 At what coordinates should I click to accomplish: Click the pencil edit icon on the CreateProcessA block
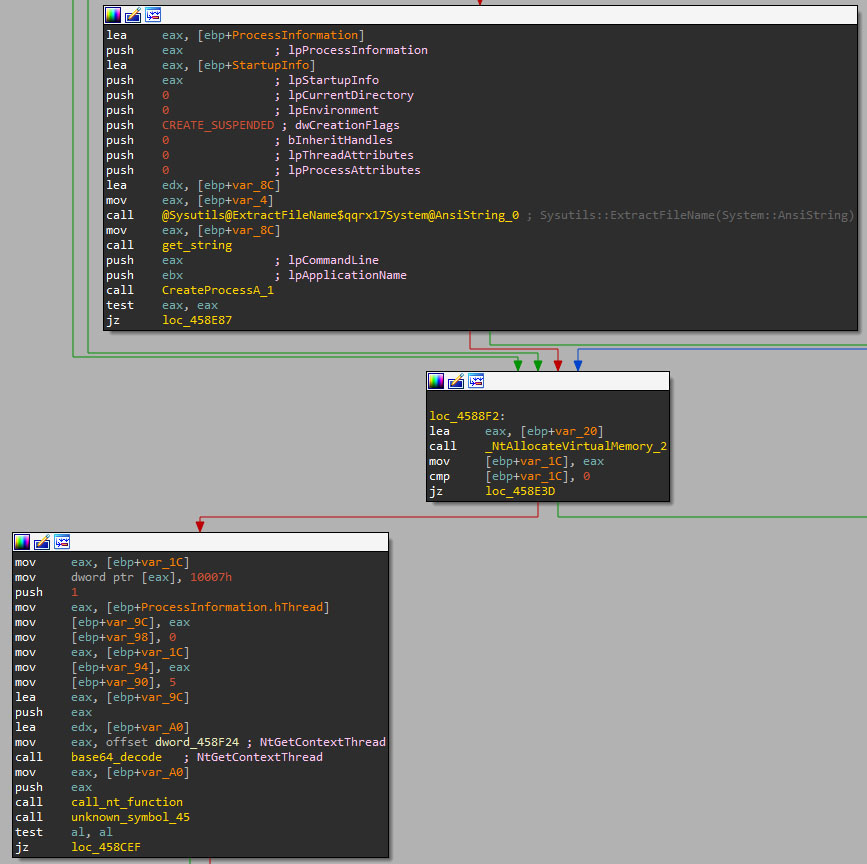point(133,15)
